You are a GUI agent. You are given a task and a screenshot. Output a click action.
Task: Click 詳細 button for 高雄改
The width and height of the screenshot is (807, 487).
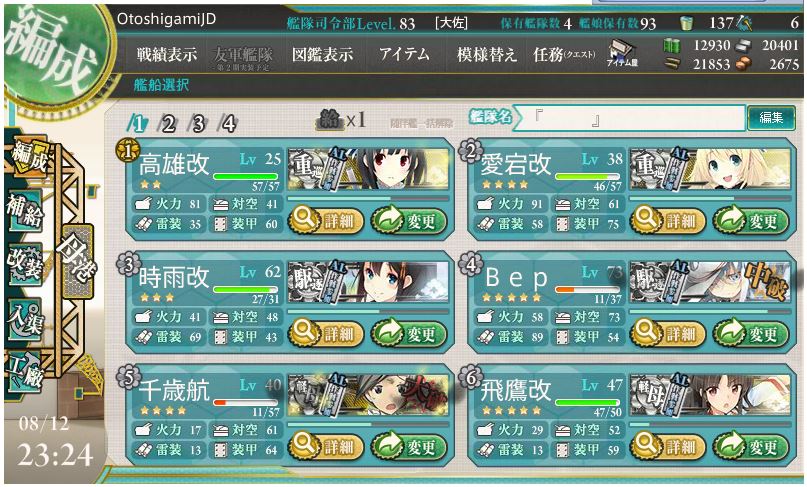[326, 221]
